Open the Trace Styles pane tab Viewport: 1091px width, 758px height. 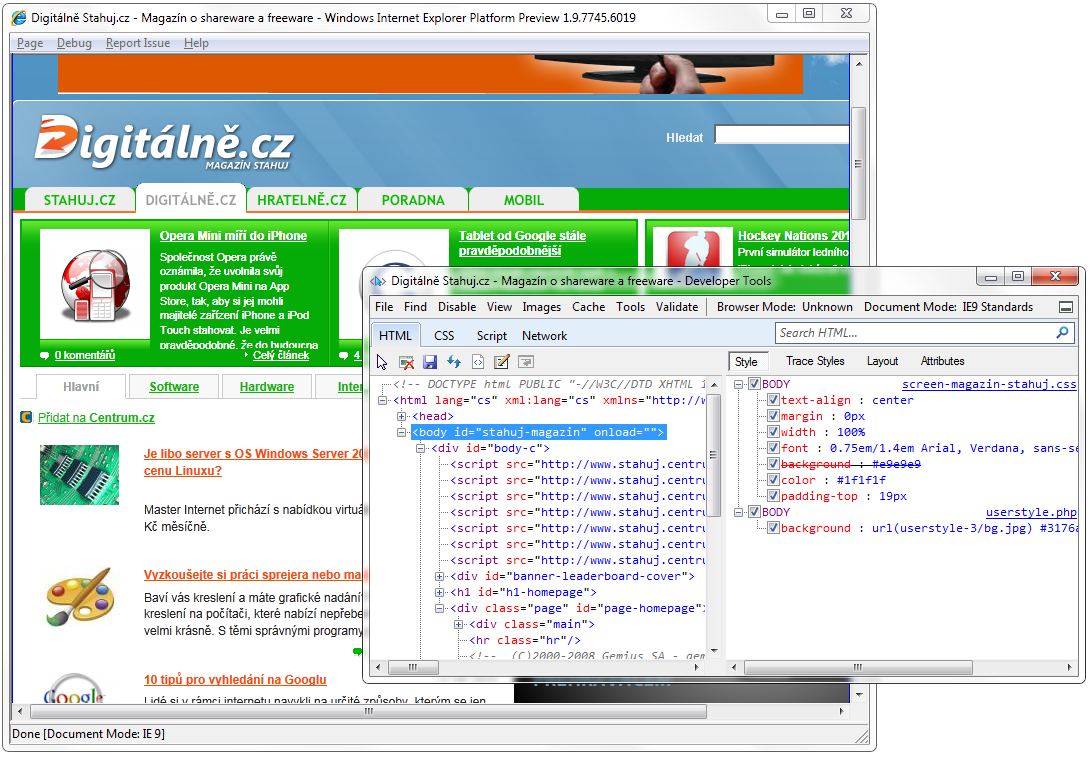[x=815, y=361]
